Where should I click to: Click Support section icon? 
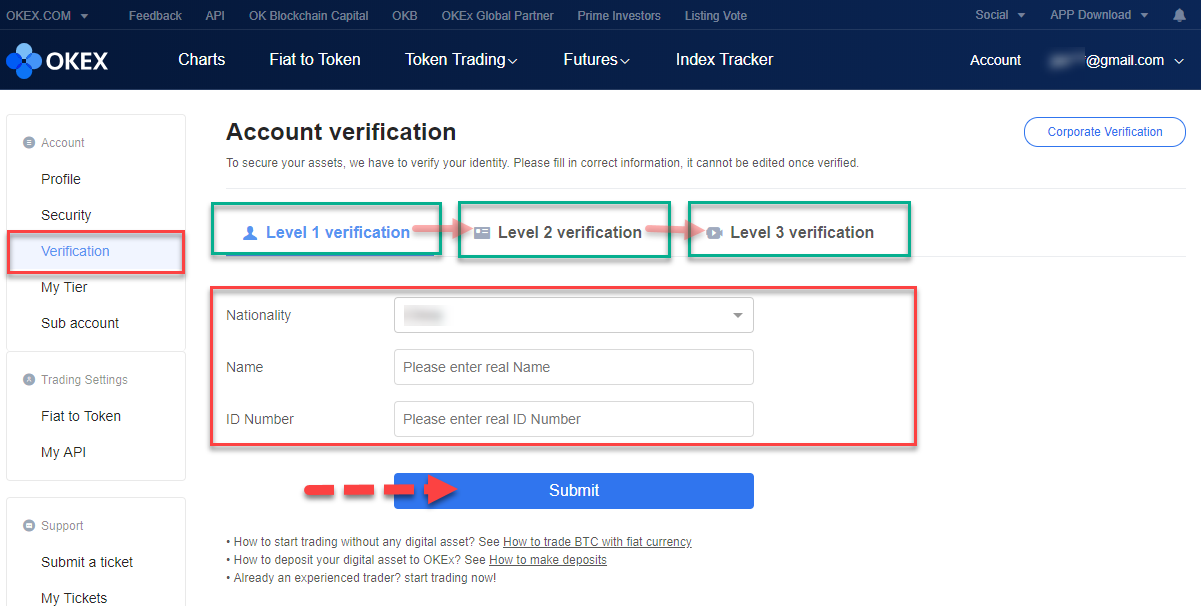[29, 526]
